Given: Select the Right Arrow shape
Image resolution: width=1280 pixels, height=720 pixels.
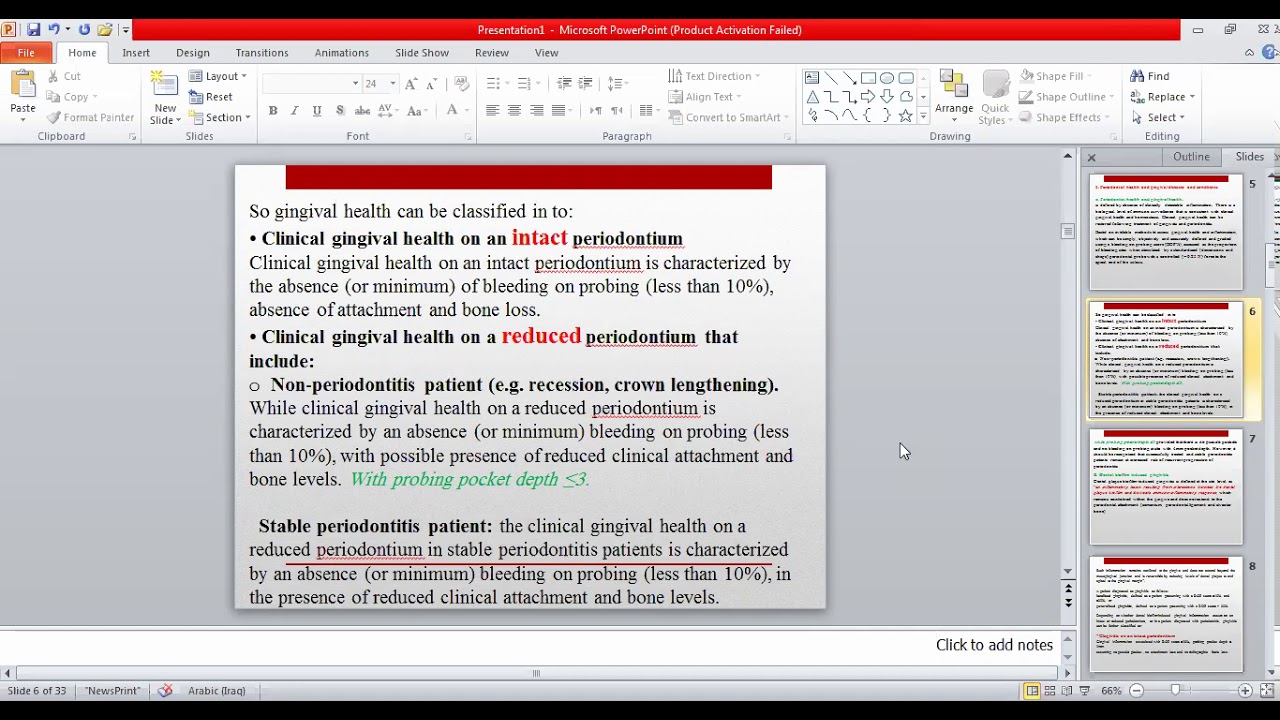Looking at the screenshot, I should click(868, 97).
